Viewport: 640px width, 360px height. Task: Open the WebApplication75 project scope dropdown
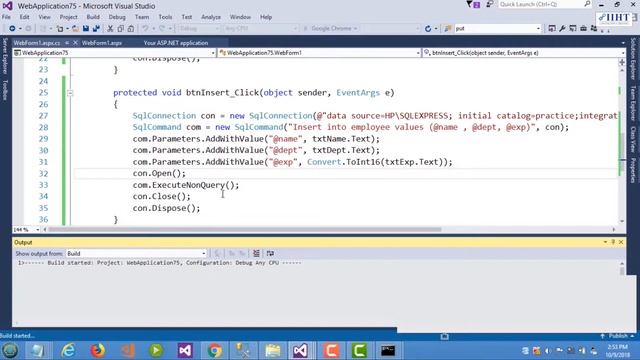[114, 53]
